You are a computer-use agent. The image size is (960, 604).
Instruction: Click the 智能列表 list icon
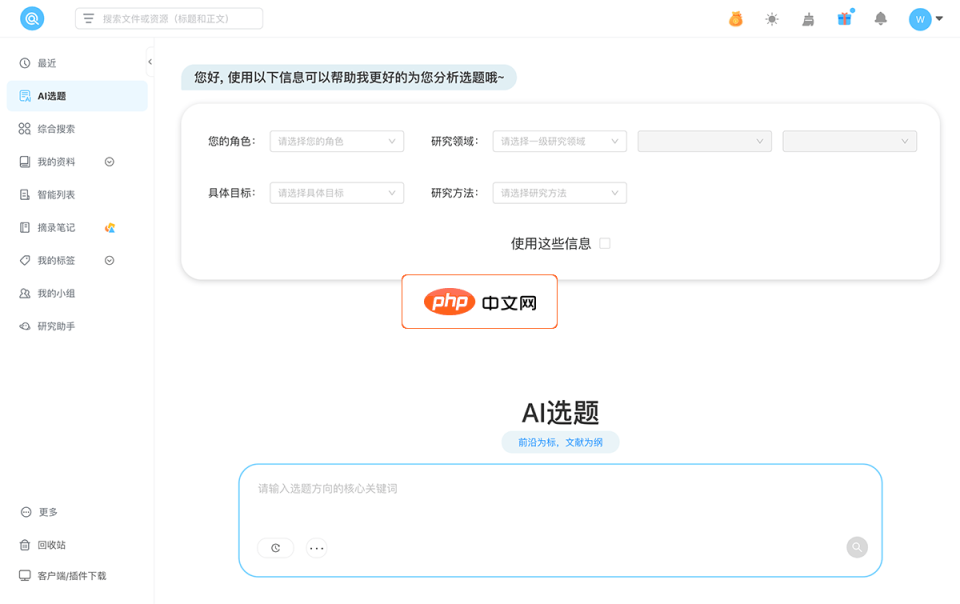tap(24, 195)
